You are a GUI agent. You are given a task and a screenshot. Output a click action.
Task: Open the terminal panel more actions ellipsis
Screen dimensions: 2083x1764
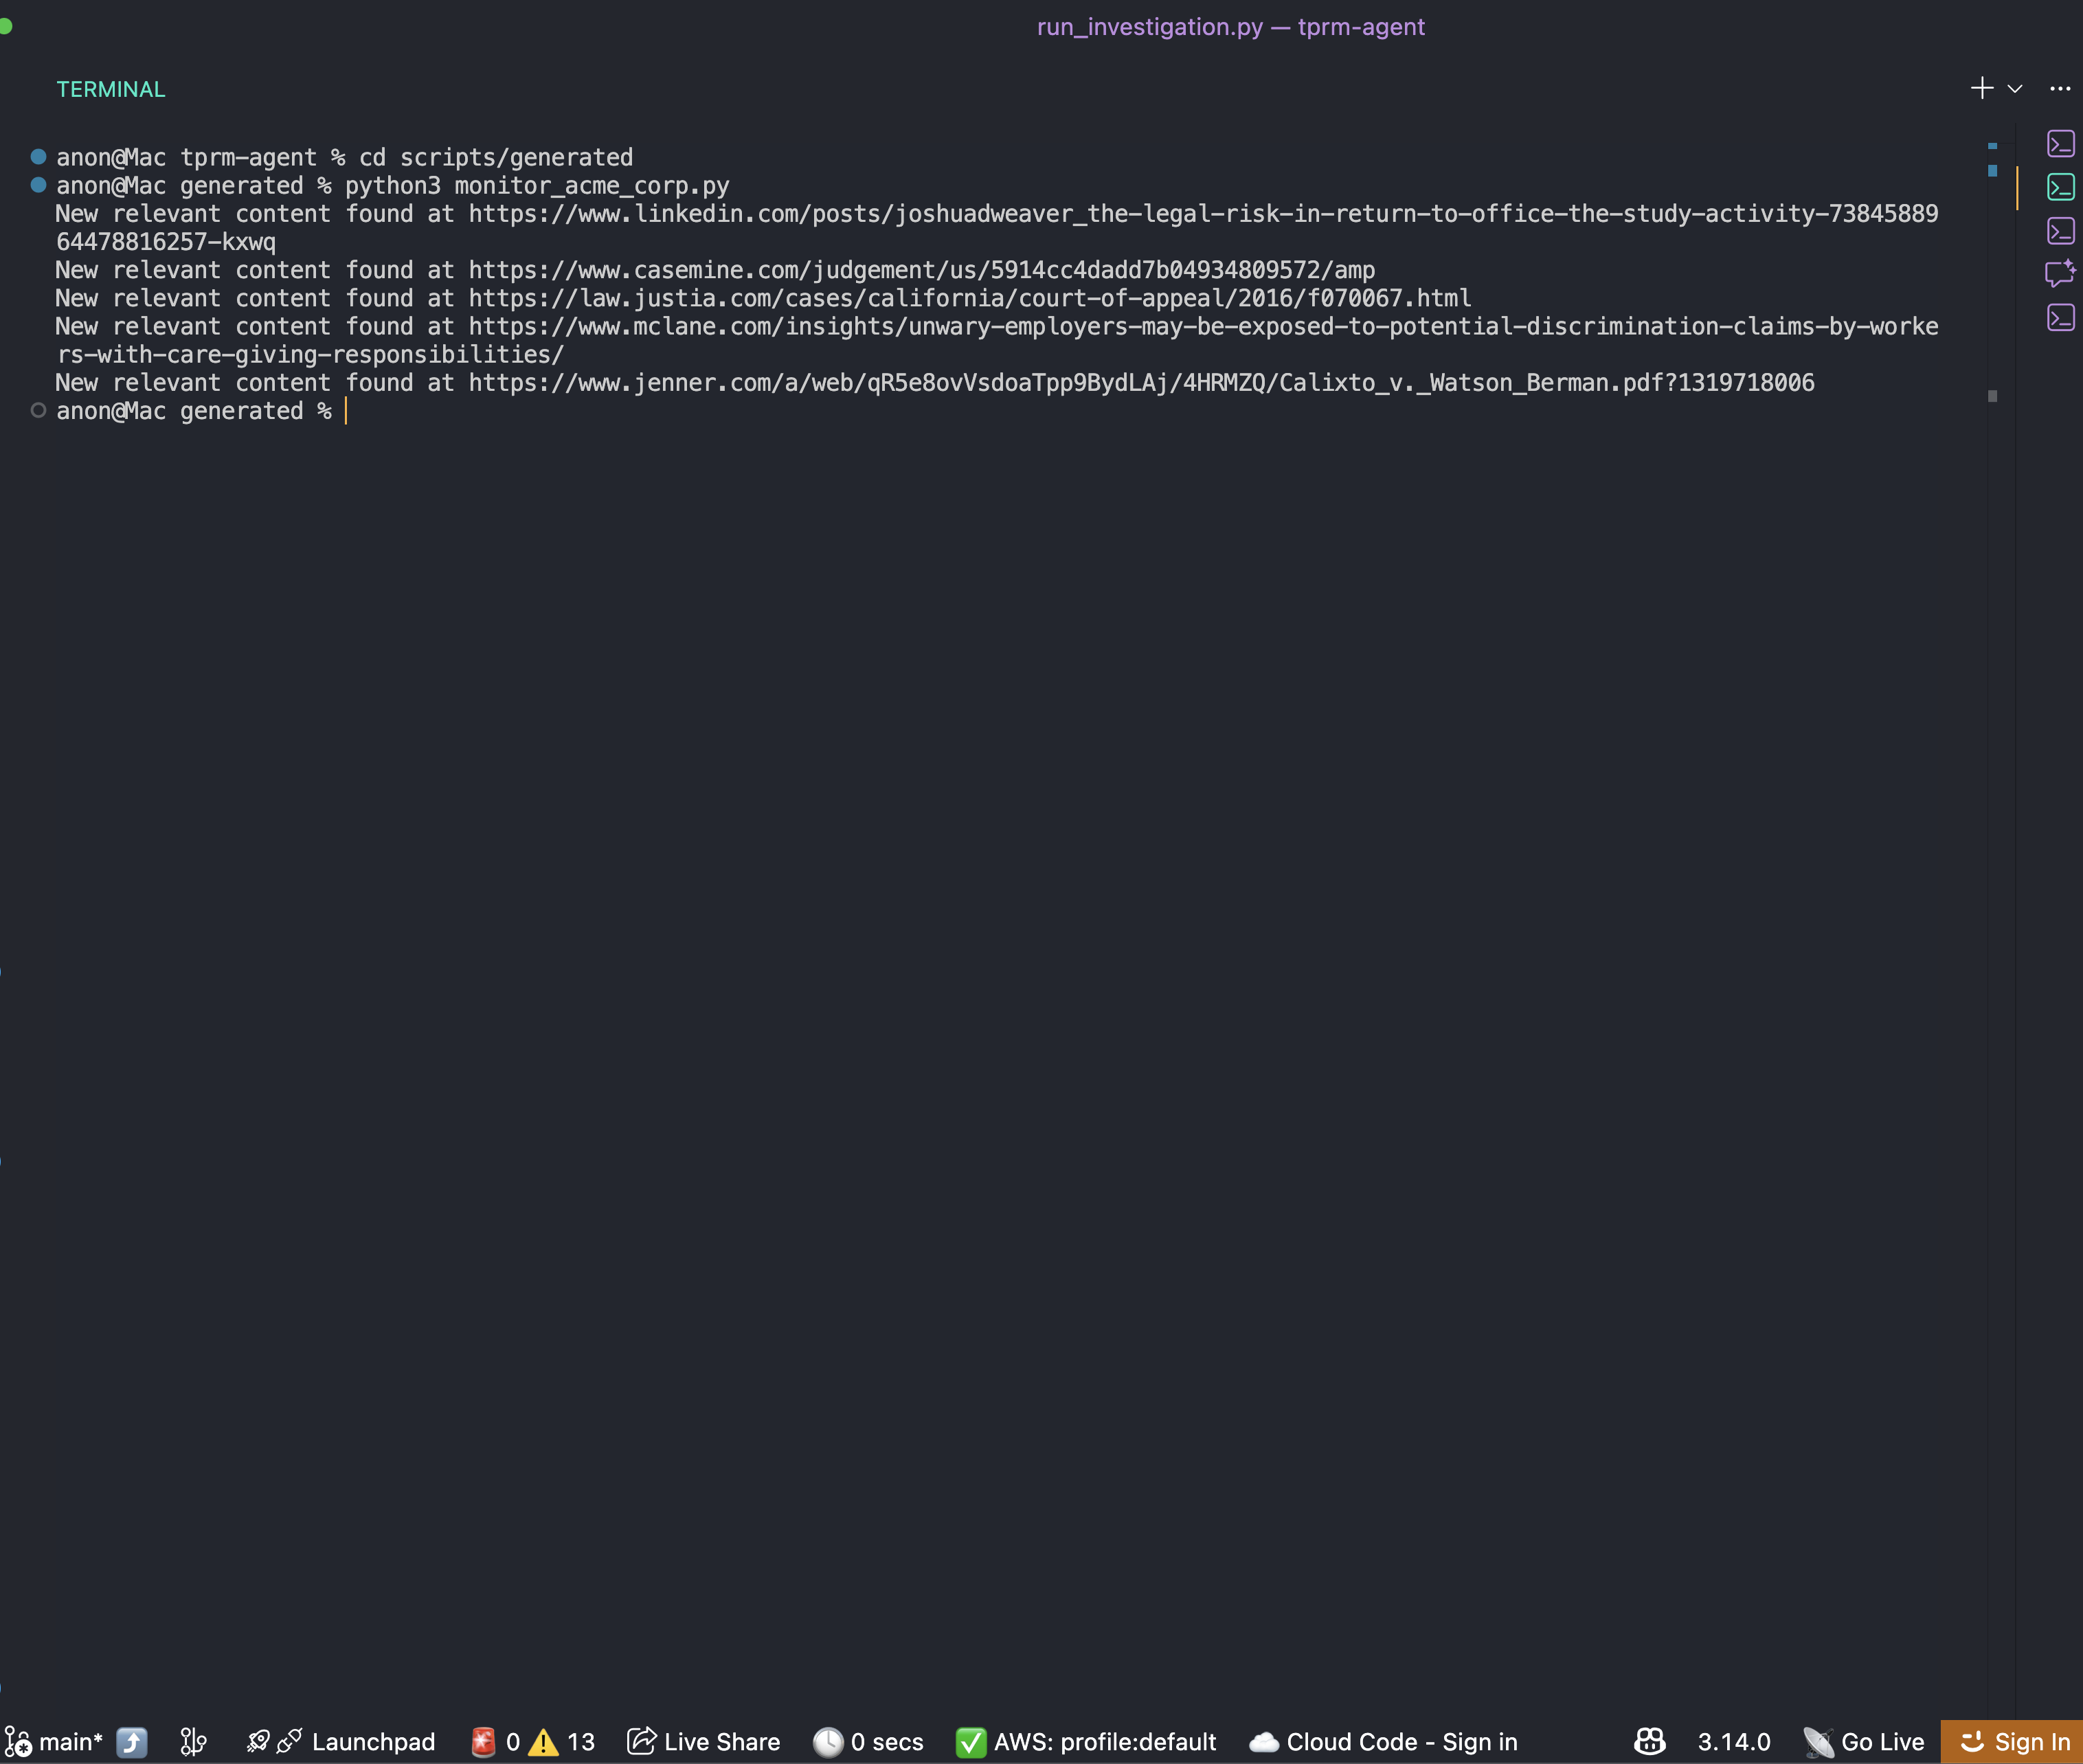pyautogui.click(x=2059, y=88)
